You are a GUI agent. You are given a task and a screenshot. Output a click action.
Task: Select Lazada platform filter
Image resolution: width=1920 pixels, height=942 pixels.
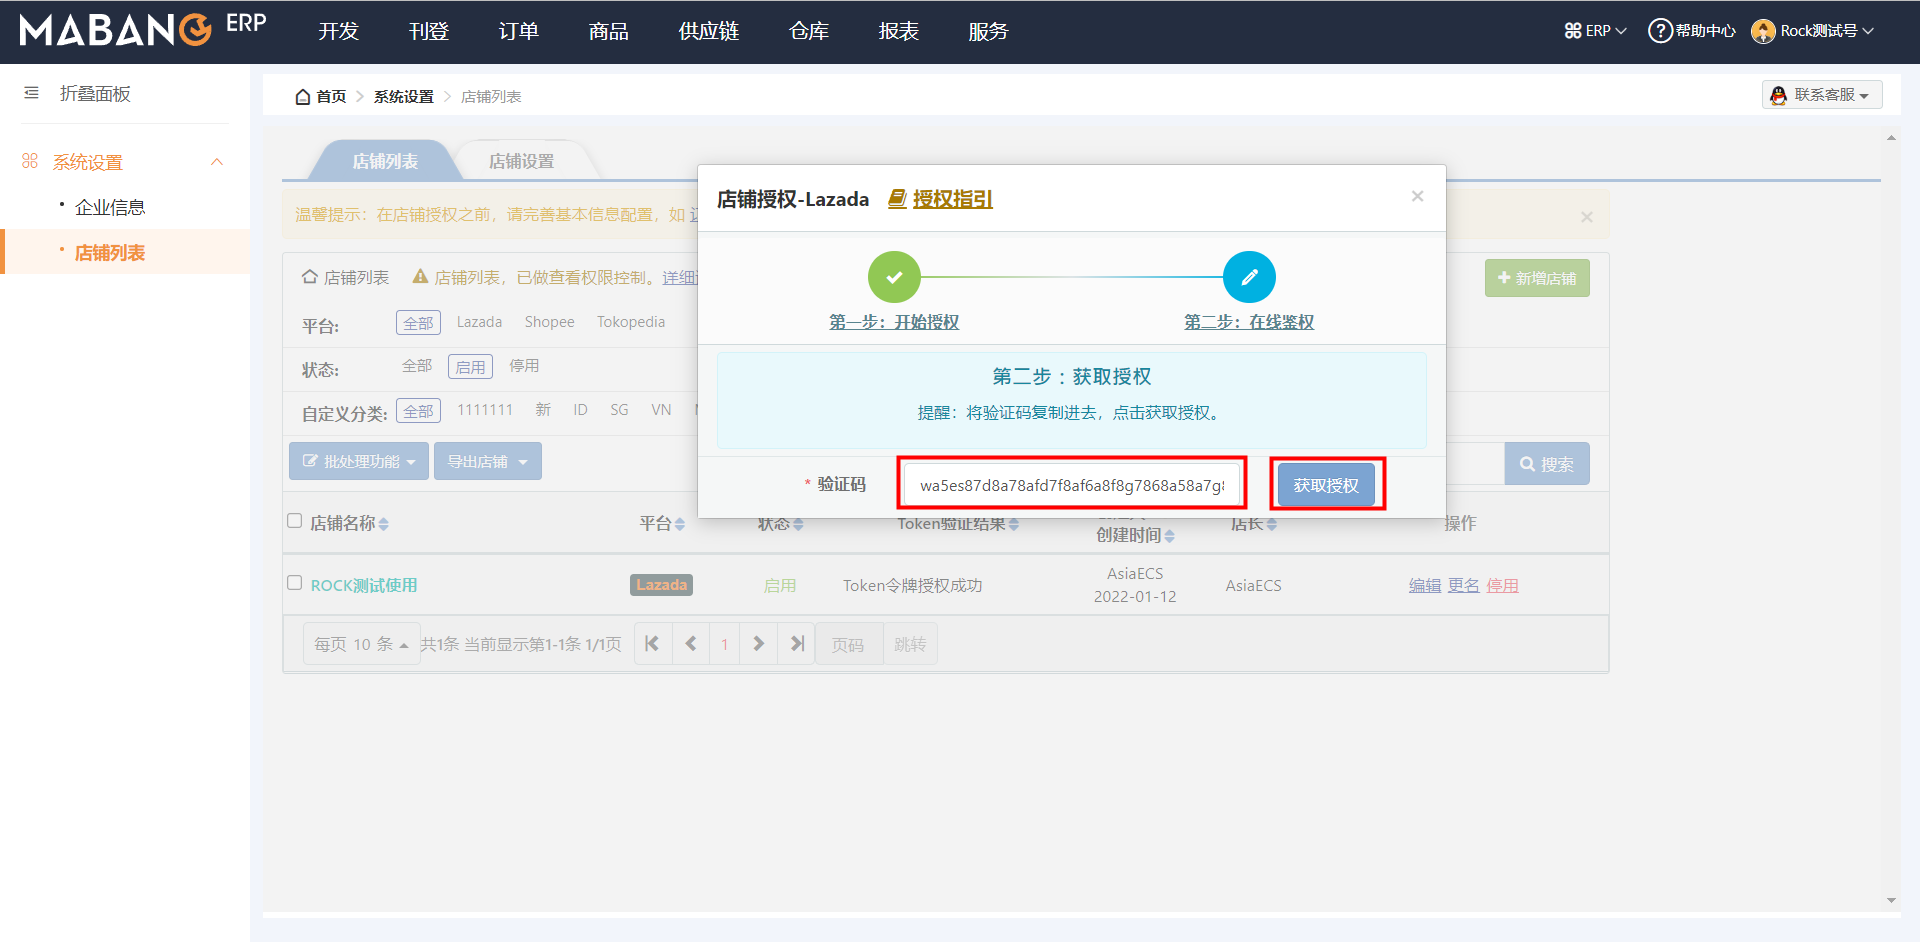tap(479, 322)
